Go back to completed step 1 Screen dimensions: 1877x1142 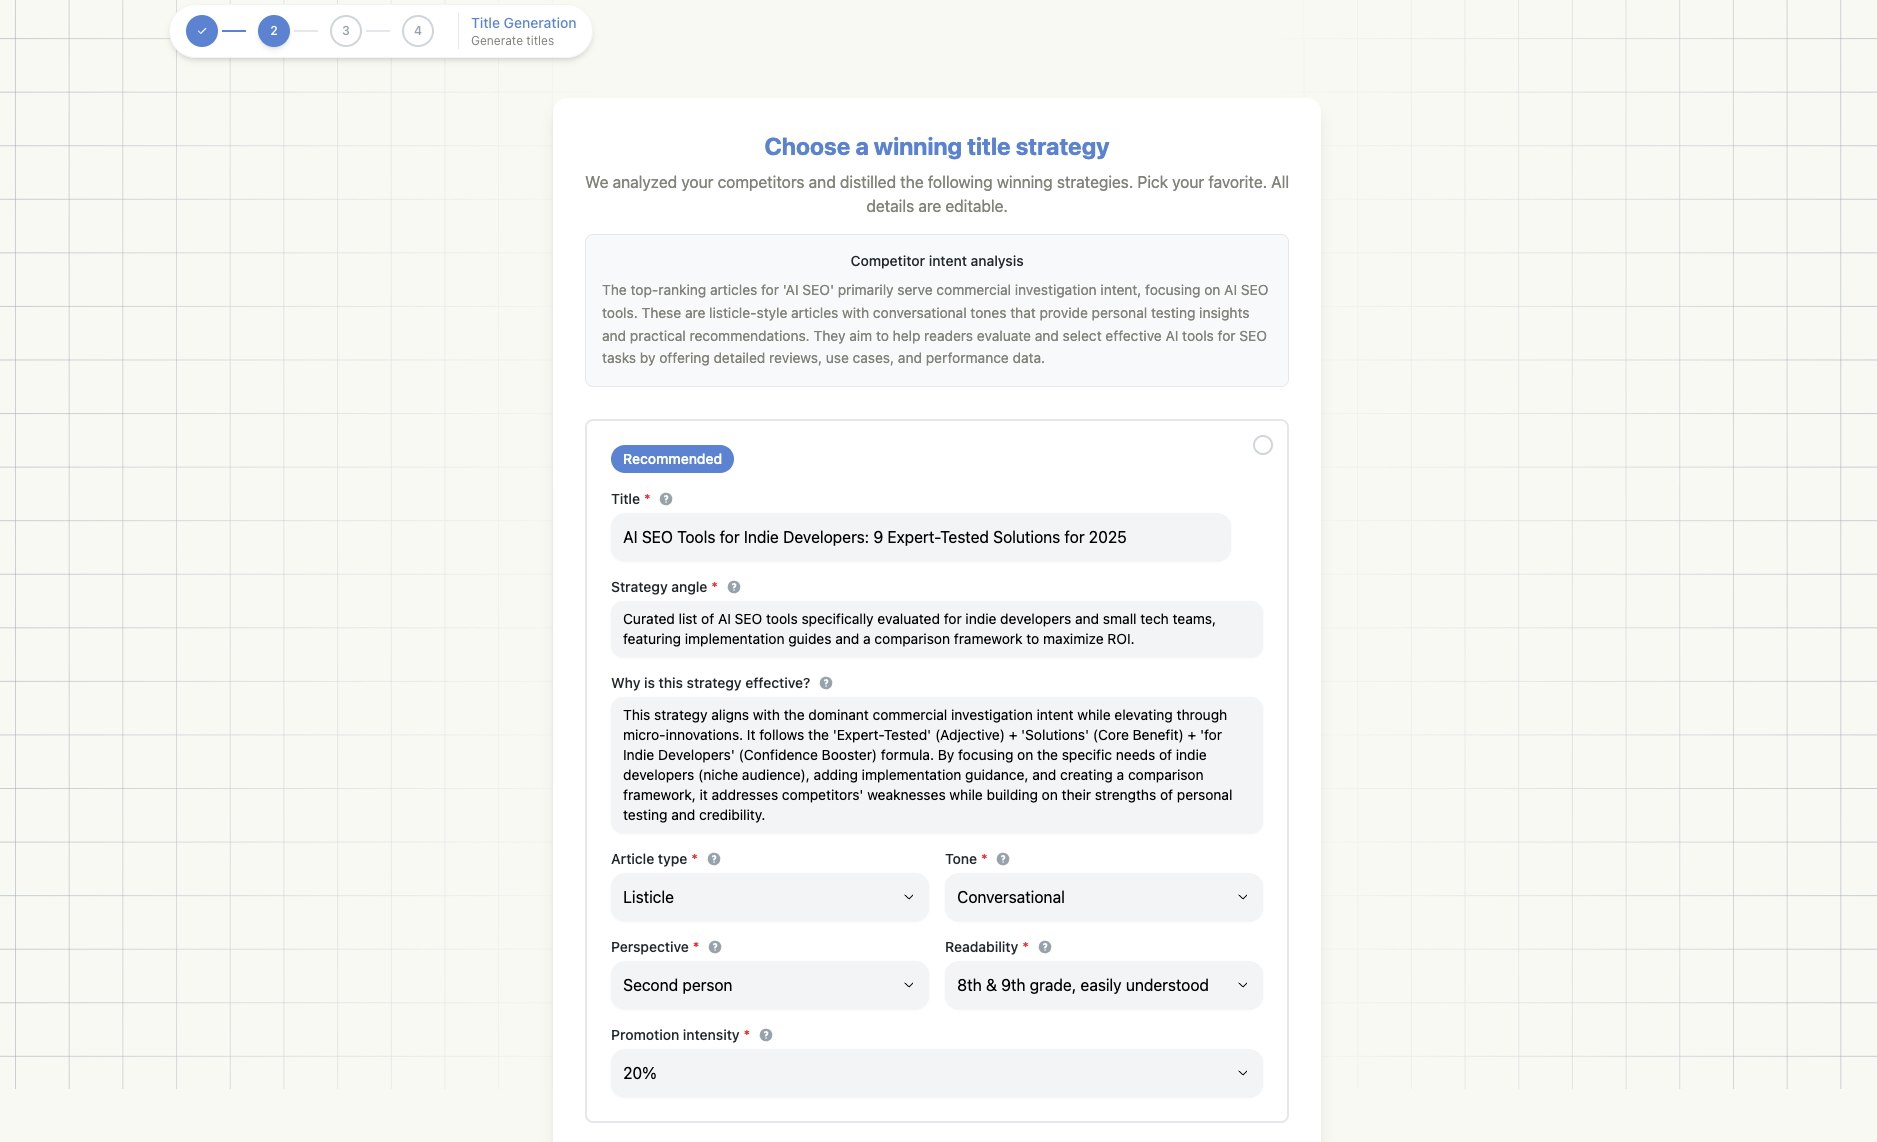tap(202, 31)
